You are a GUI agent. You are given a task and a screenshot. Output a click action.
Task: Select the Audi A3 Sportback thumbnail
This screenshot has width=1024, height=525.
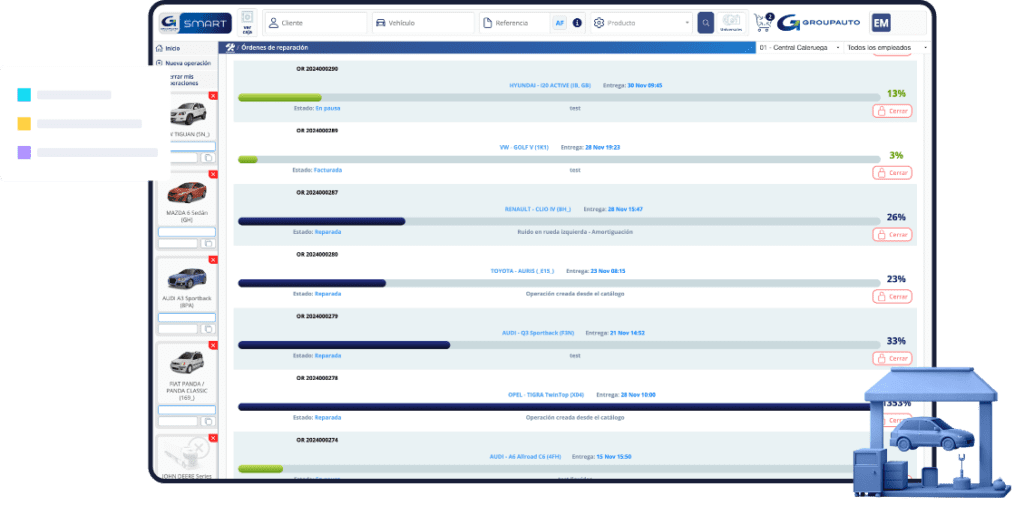187,278
